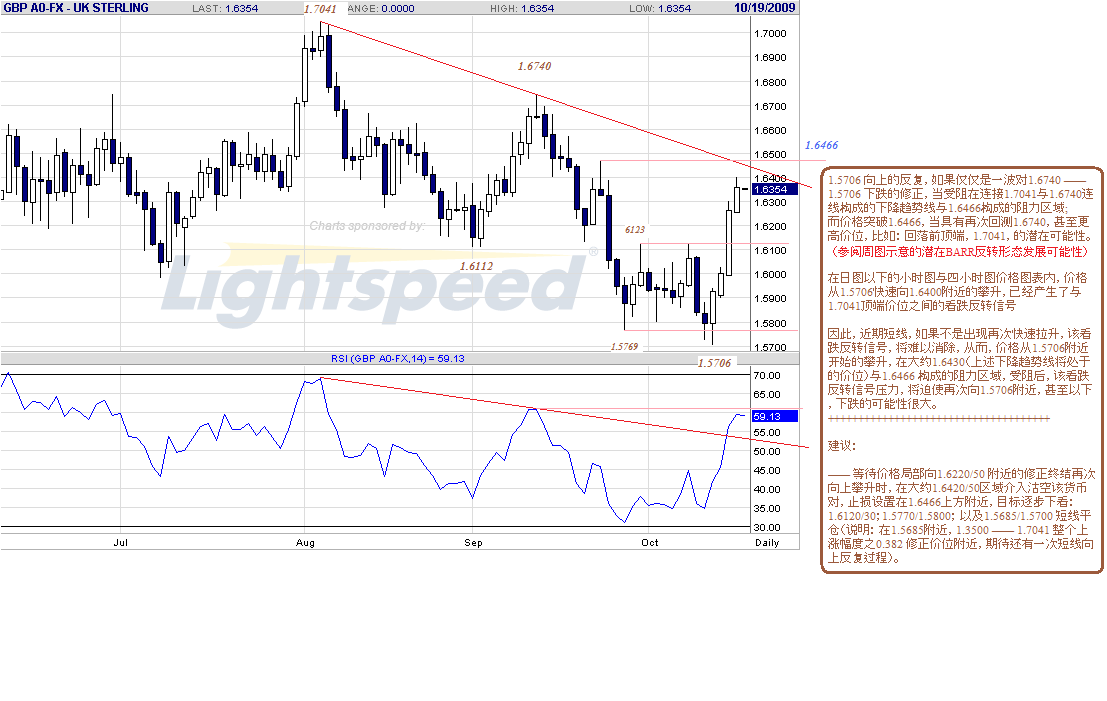This screenshot has height=701, width=1107.
Task: Click the Daily timeframe label
Action: coord(767,542)
